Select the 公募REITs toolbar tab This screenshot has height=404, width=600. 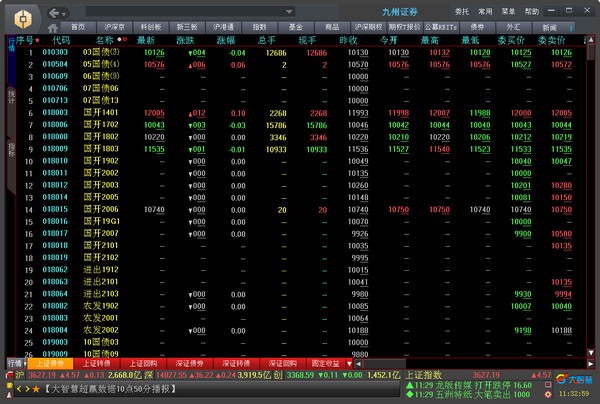[440, 27]
